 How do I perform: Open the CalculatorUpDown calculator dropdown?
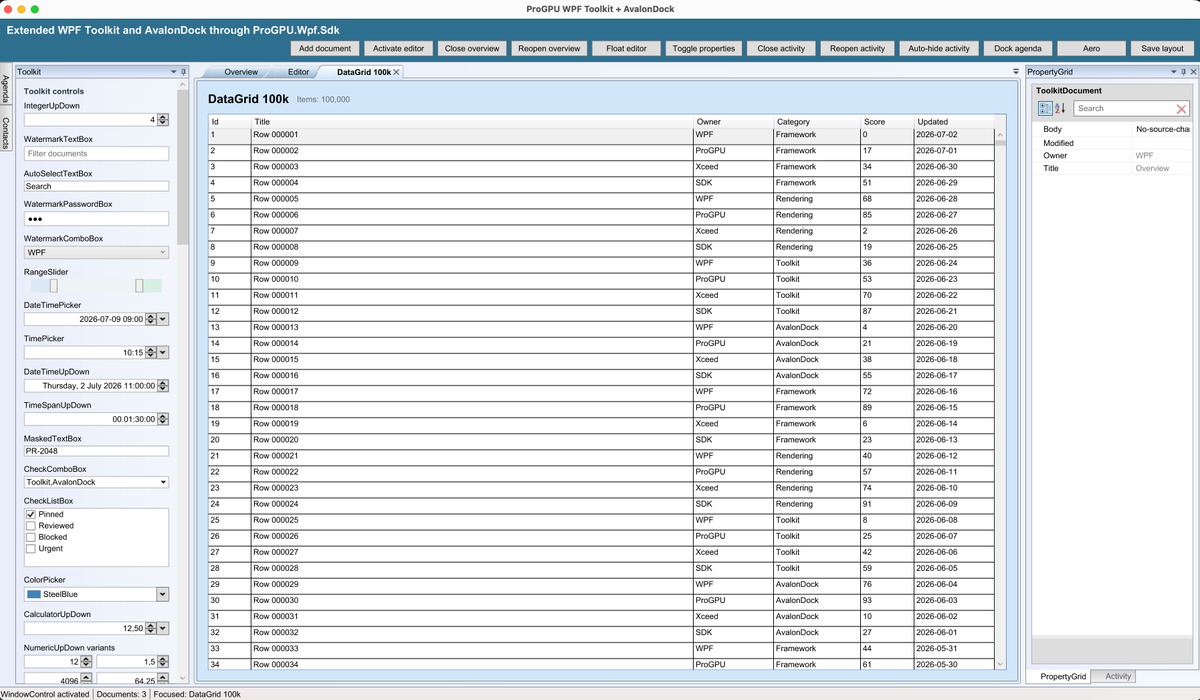(x=163, y=628)
